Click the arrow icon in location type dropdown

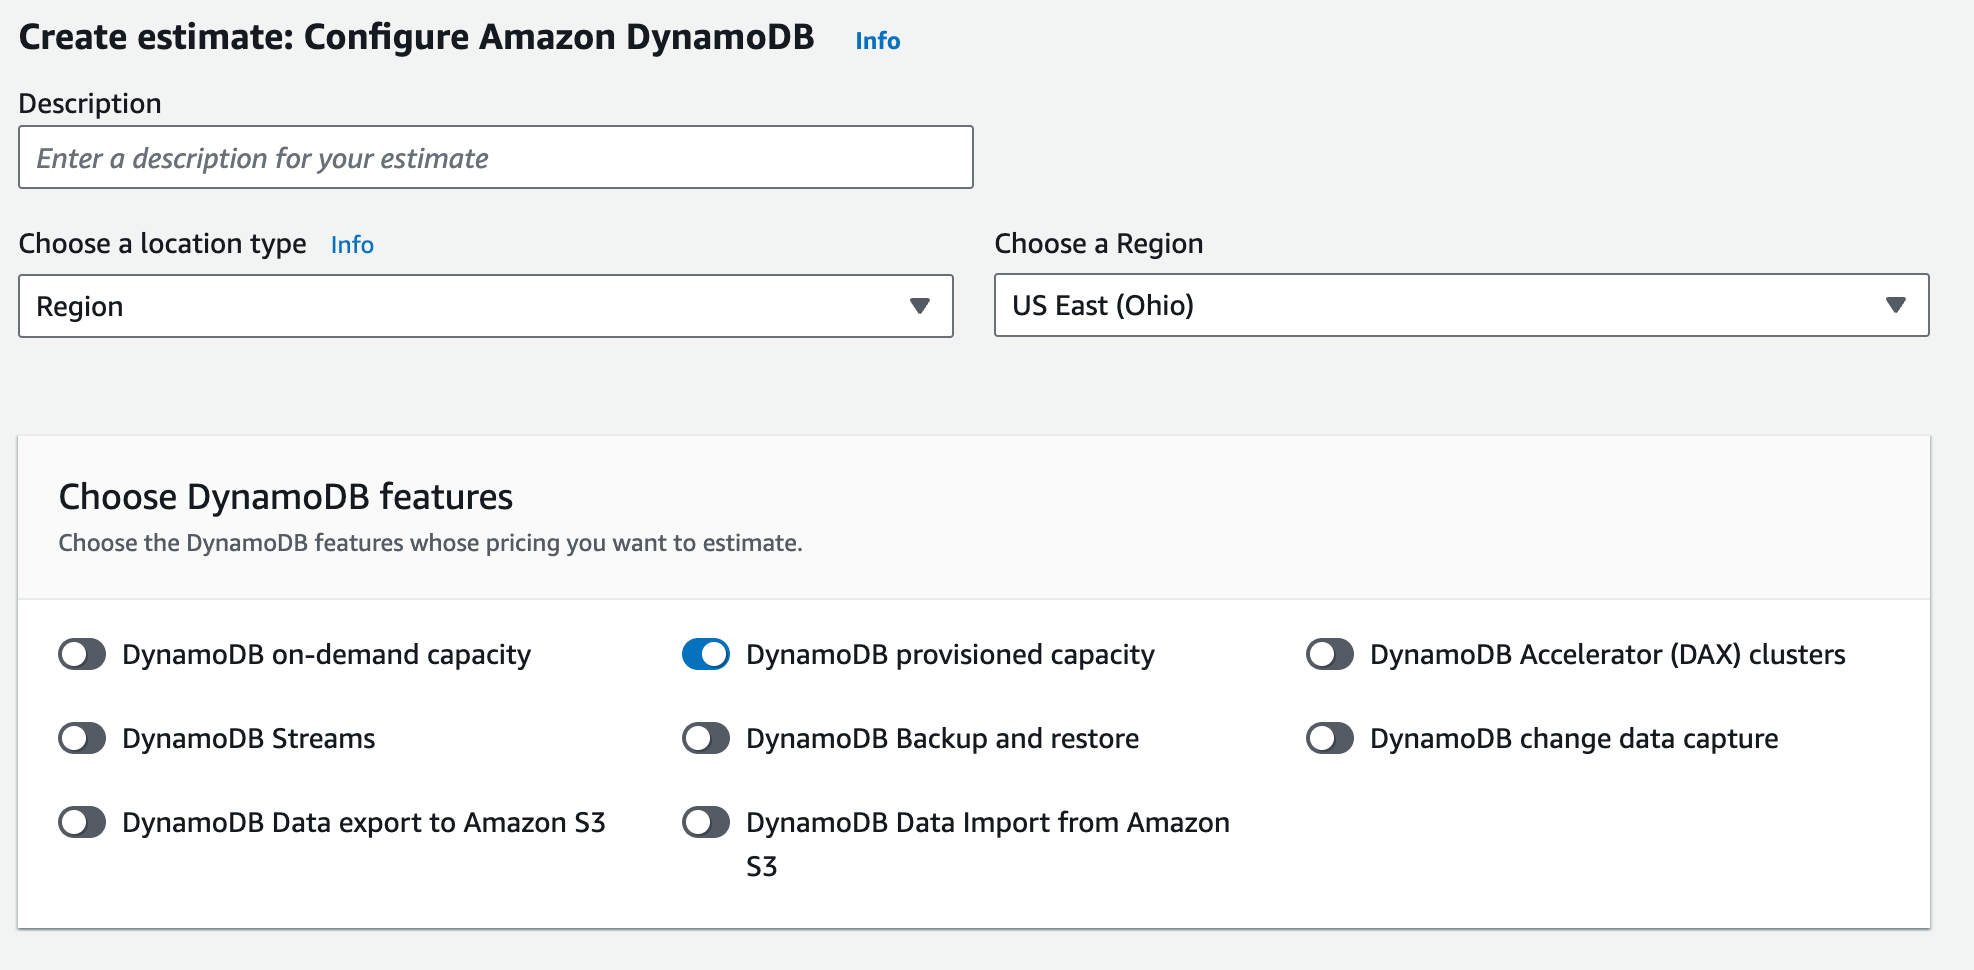click(920, 306)
